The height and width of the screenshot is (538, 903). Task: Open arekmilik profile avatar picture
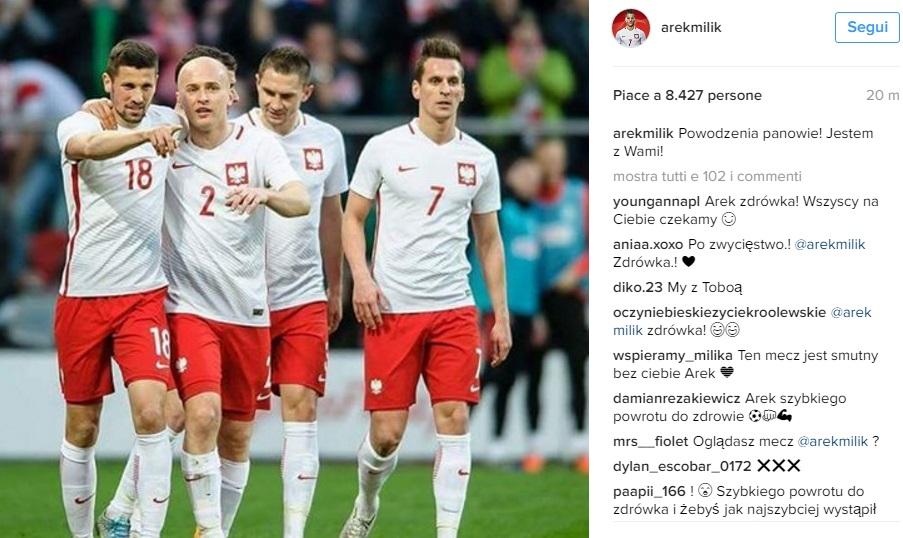click(631, 28)
